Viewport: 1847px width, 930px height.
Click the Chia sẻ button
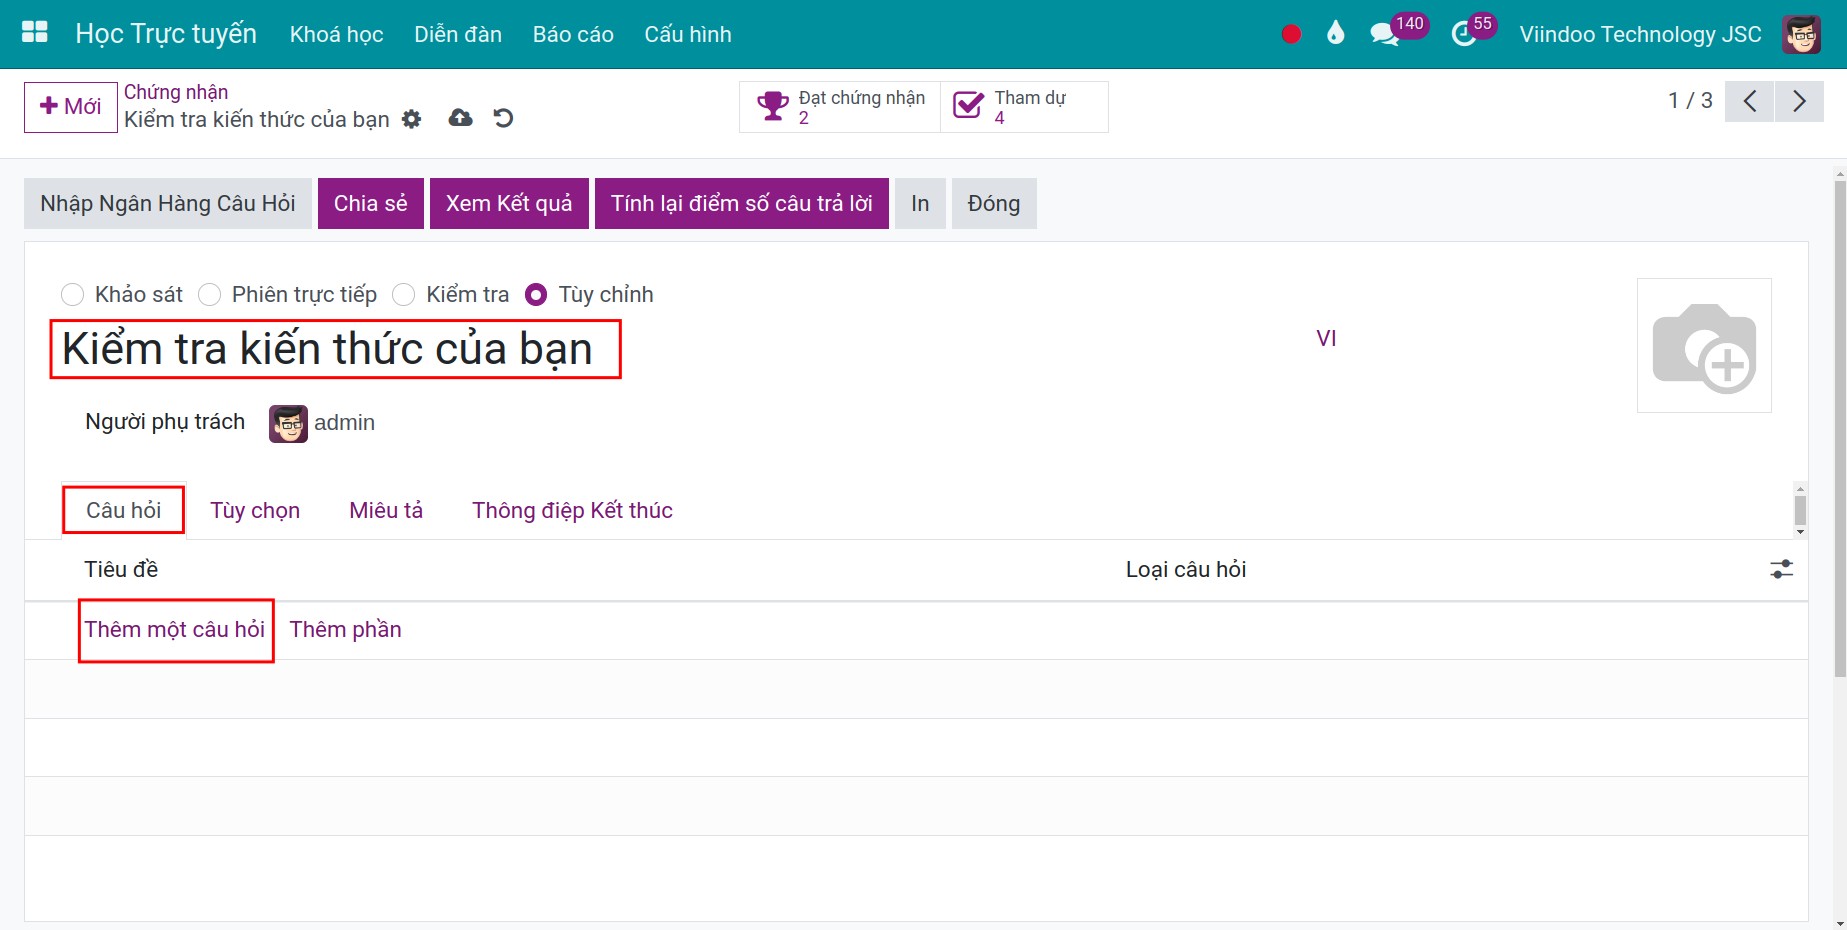coord(371,204)
